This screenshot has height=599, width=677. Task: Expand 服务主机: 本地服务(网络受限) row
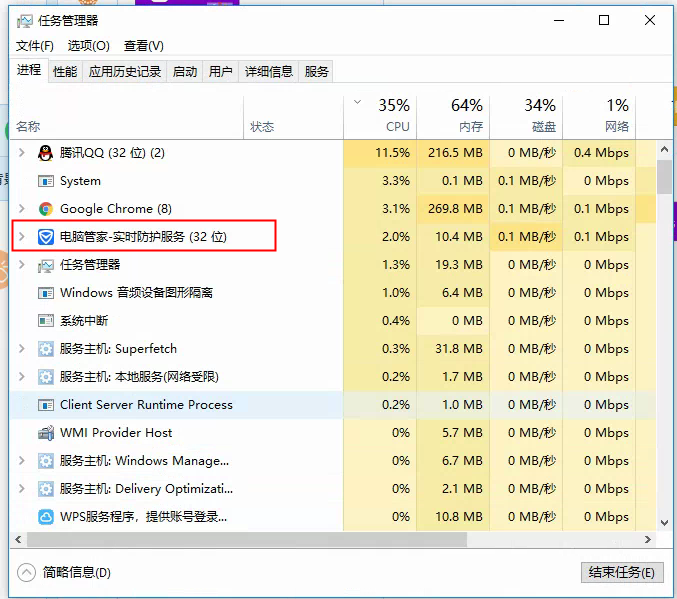tap(22, 377)
